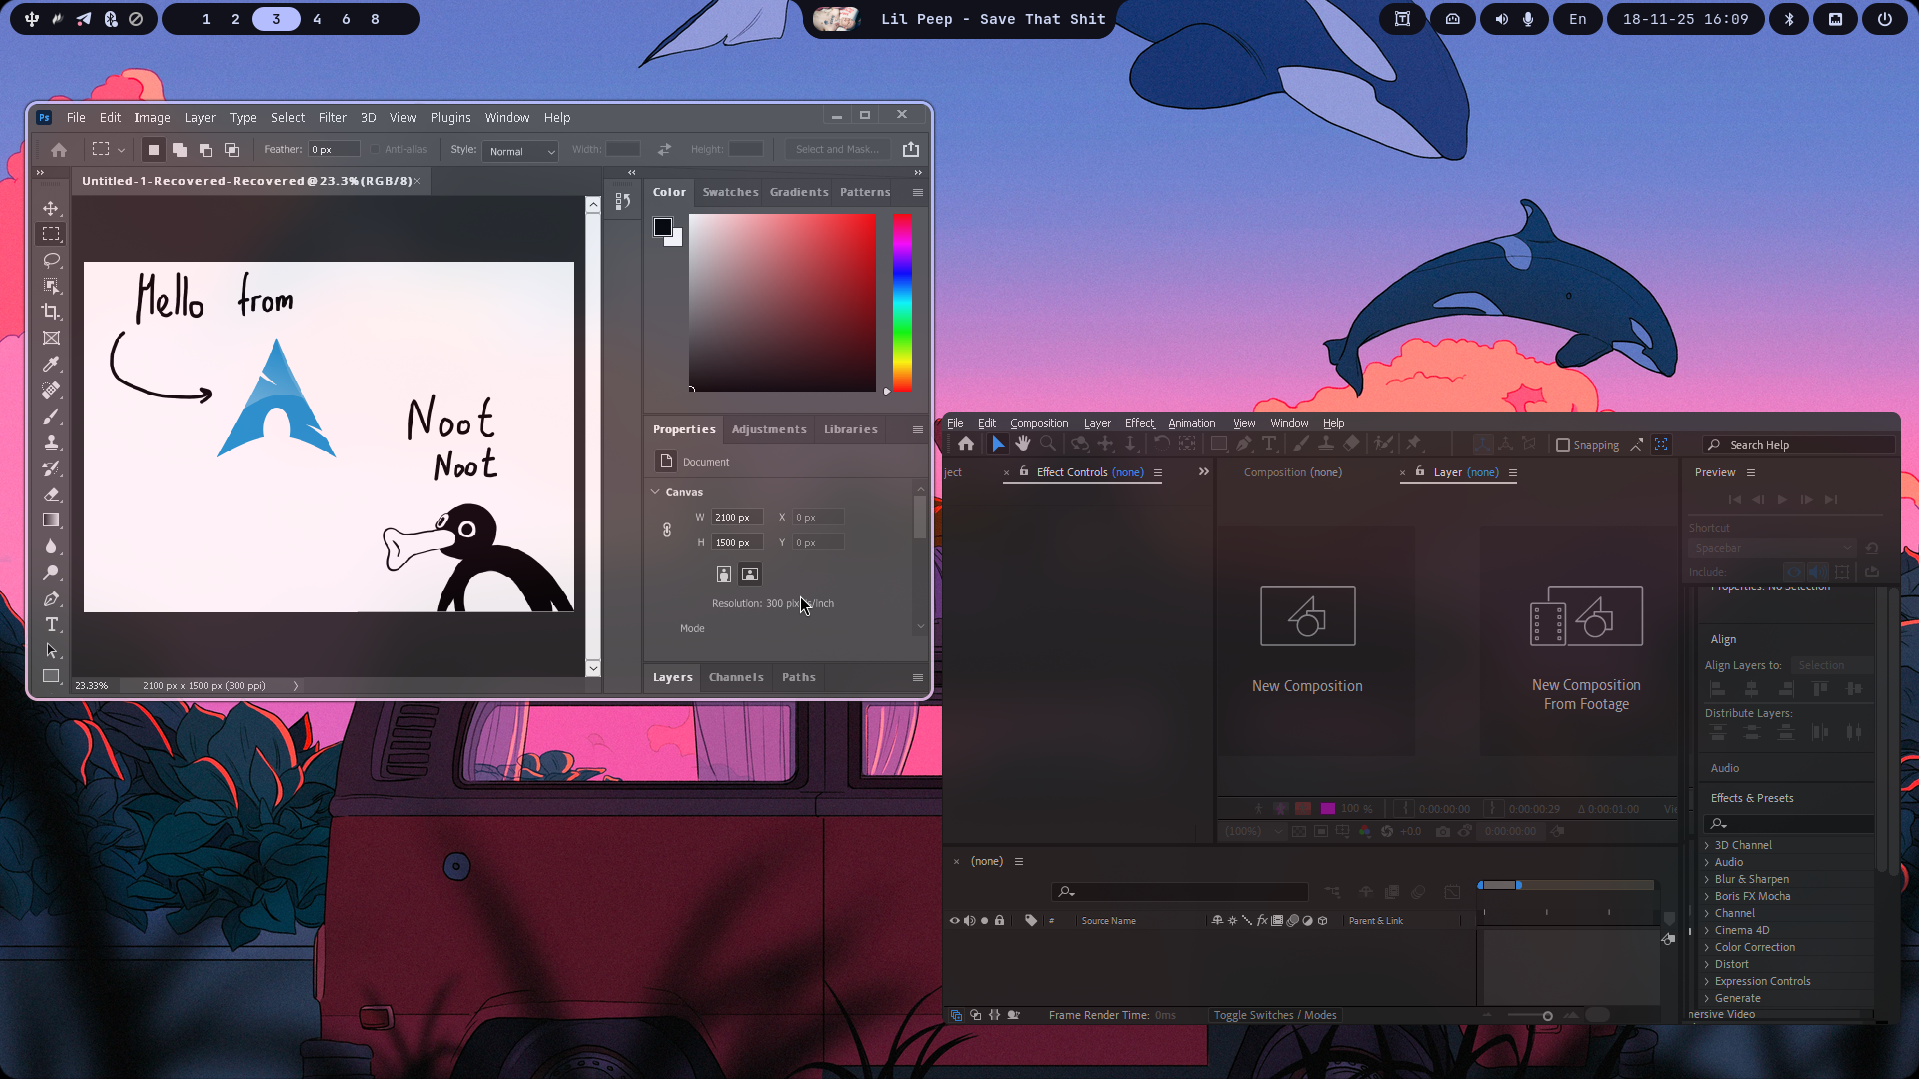
Task: Pick the Eraser tool in Photoshop
Action: (52, 493)
